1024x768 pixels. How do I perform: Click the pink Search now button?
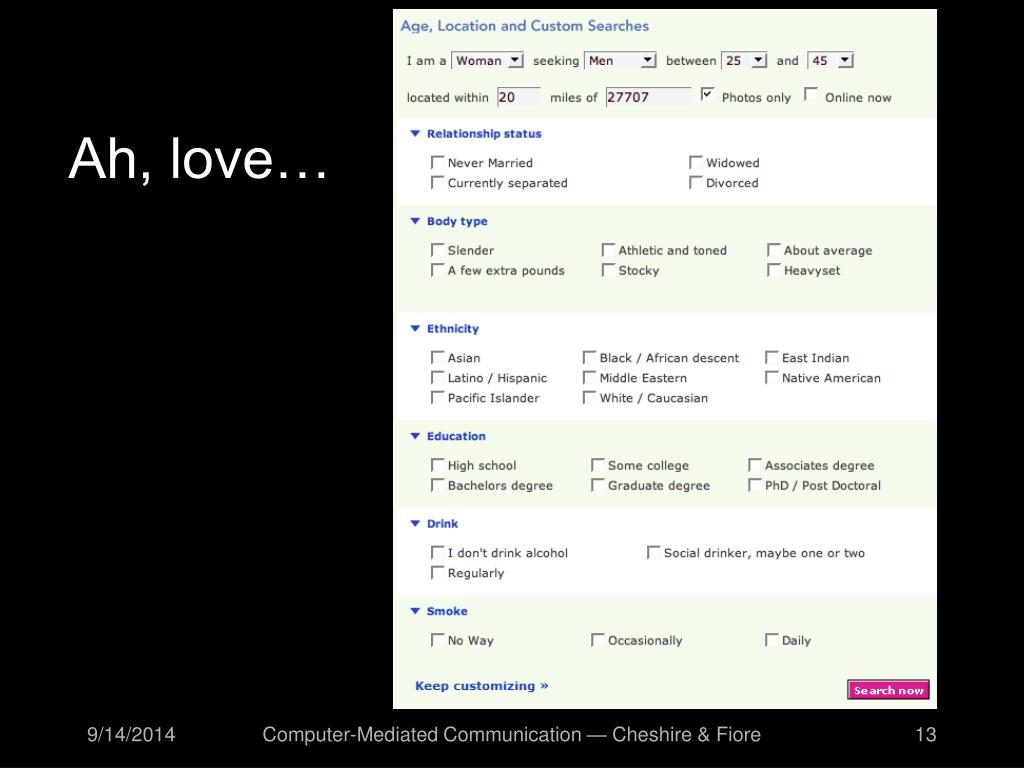pyautogui.click(x=888, y=690)
